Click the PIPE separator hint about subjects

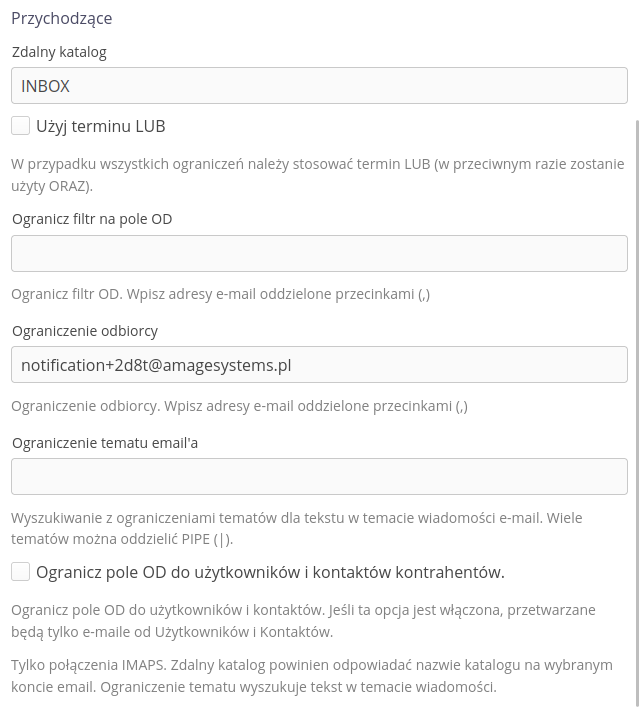[296, 528]
